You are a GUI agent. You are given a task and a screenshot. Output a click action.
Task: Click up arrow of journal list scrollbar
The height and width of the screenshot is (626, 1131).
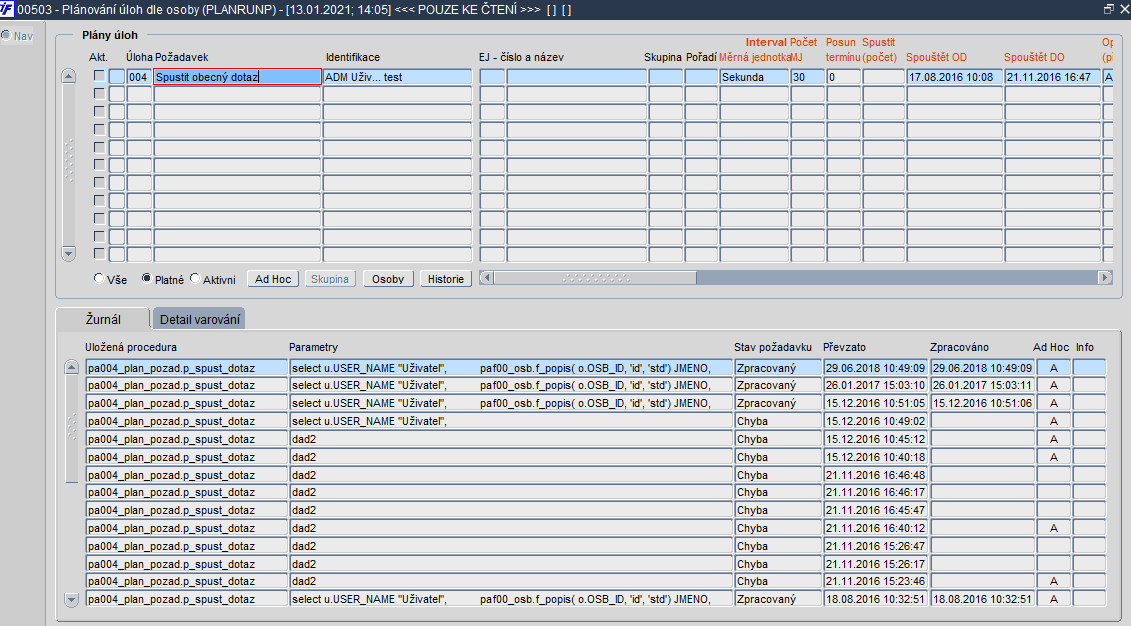point(71,367)
